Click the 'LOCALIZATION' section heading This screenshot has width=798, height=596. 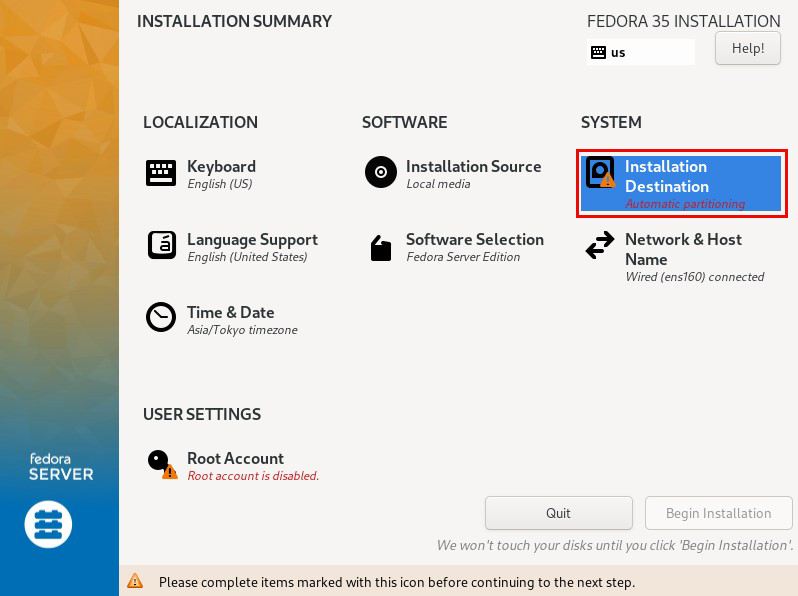201,122
